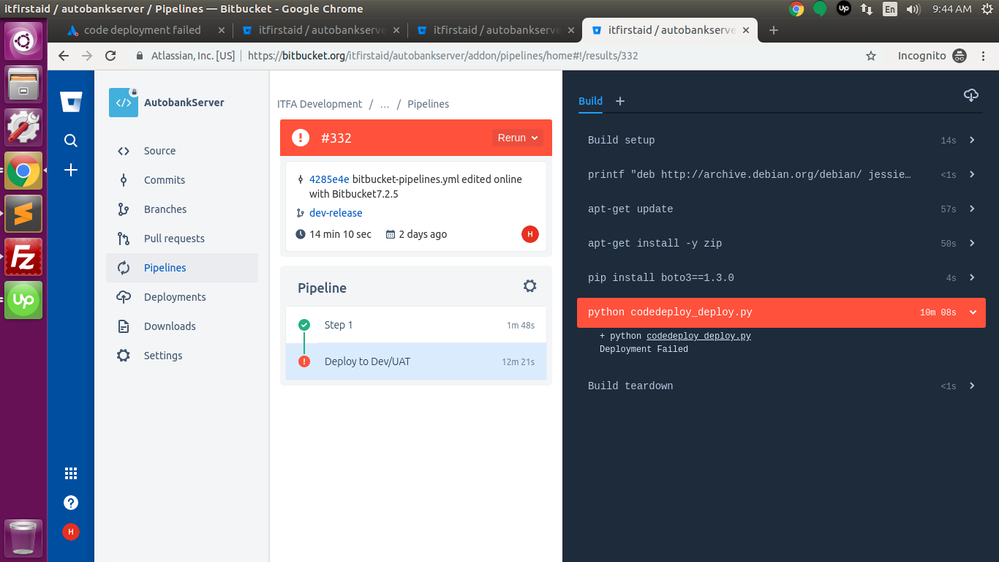Select Step 1 in the pipeline

point(416,325)
